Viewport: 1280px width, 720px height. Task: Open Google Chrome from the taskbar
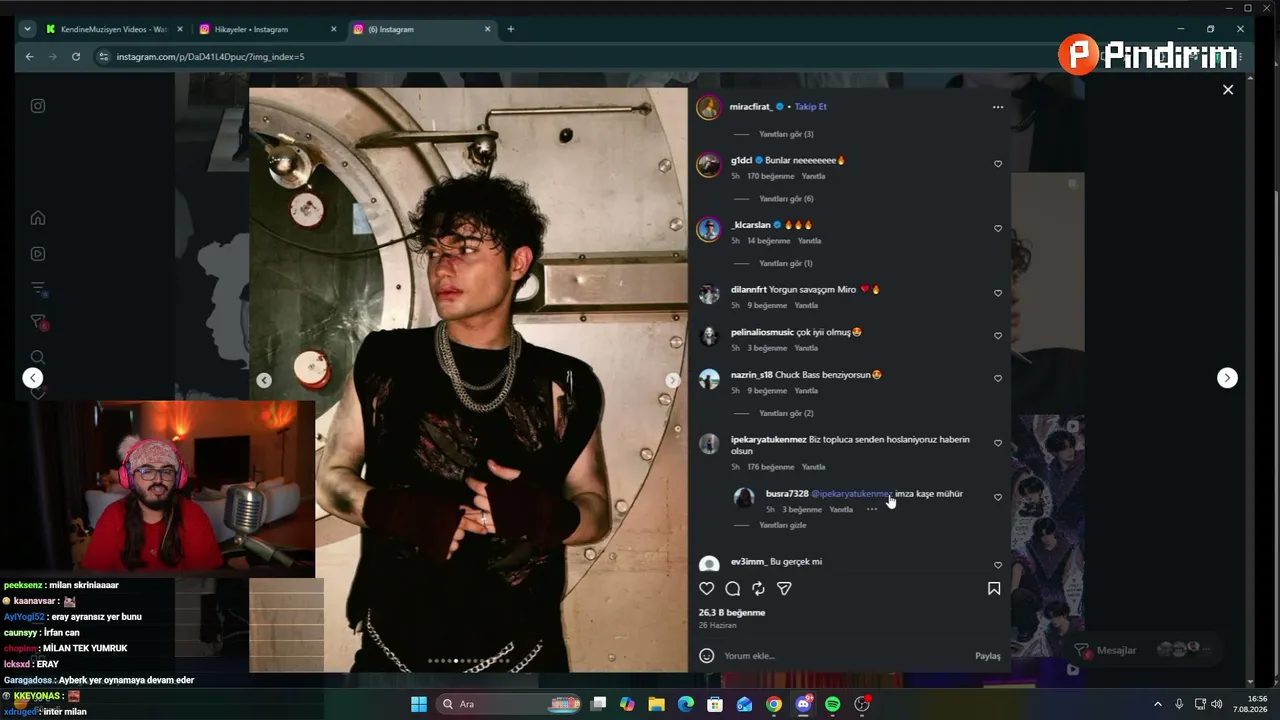pos(774,704)
